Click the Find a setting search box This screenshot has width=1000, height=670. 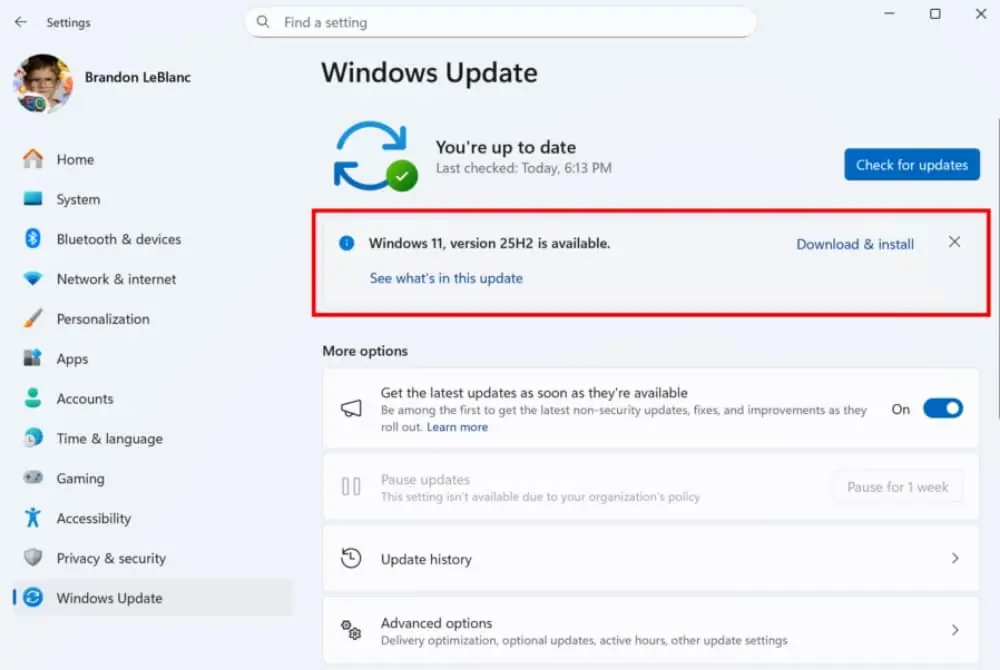click(x=501, y=22)
